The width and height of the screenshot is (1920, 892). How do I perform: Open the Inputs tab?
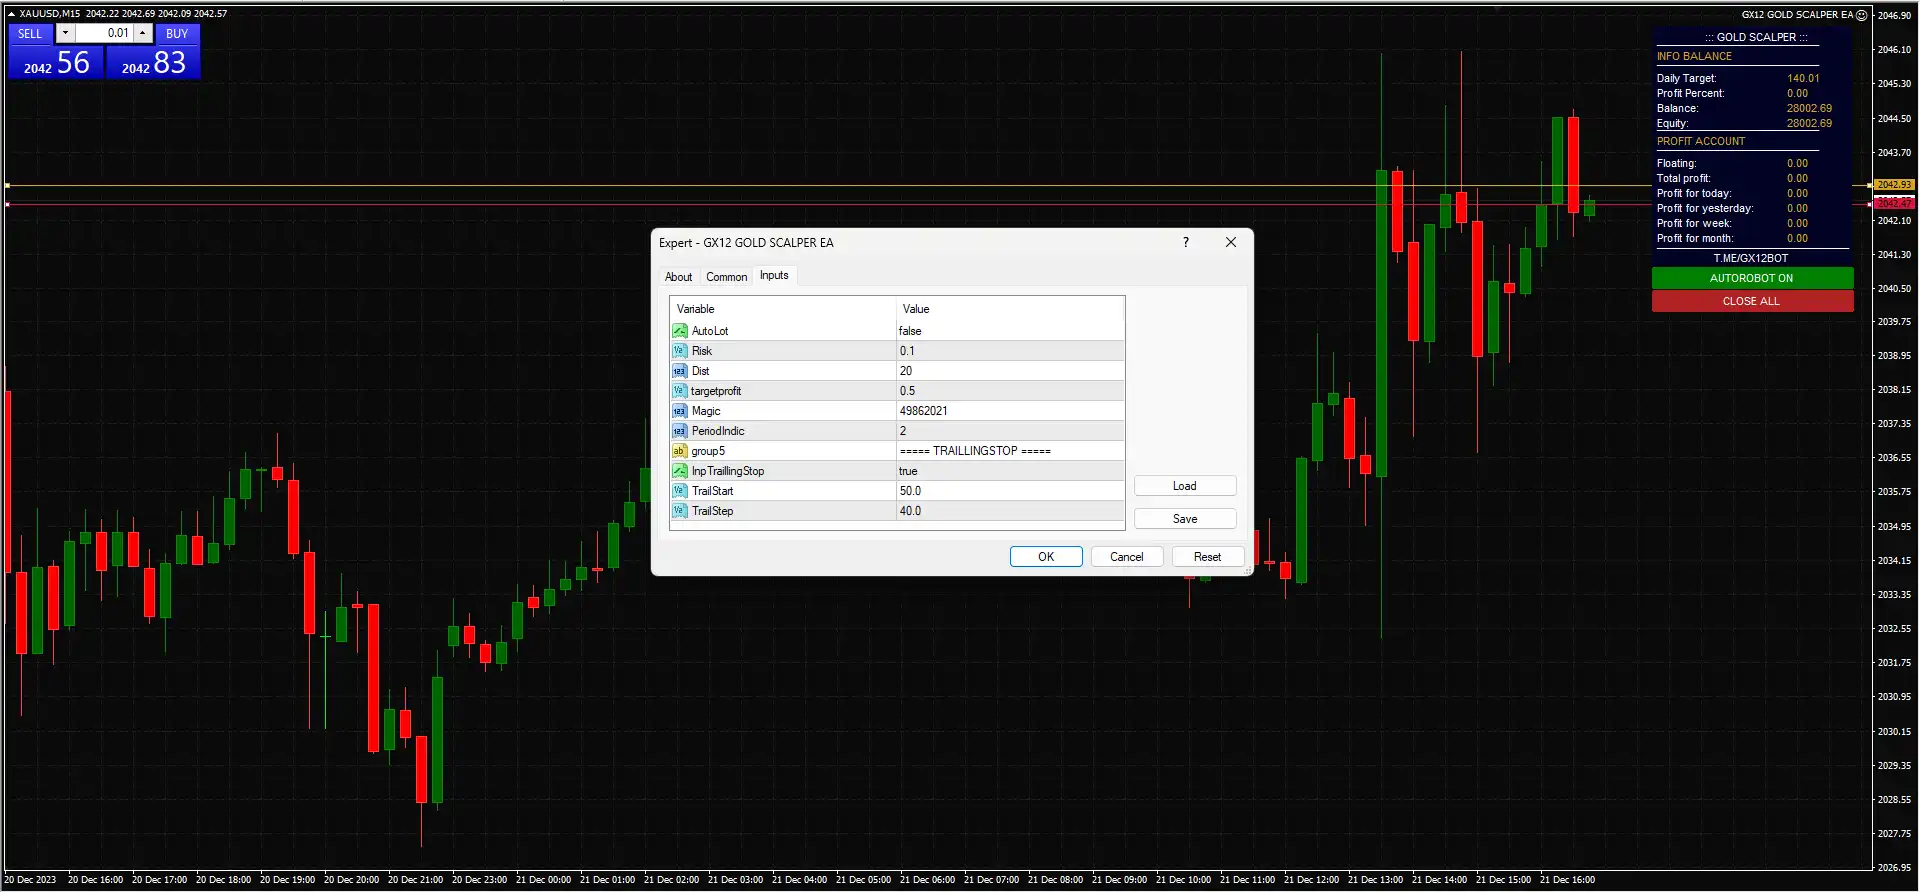coord(774,275)
